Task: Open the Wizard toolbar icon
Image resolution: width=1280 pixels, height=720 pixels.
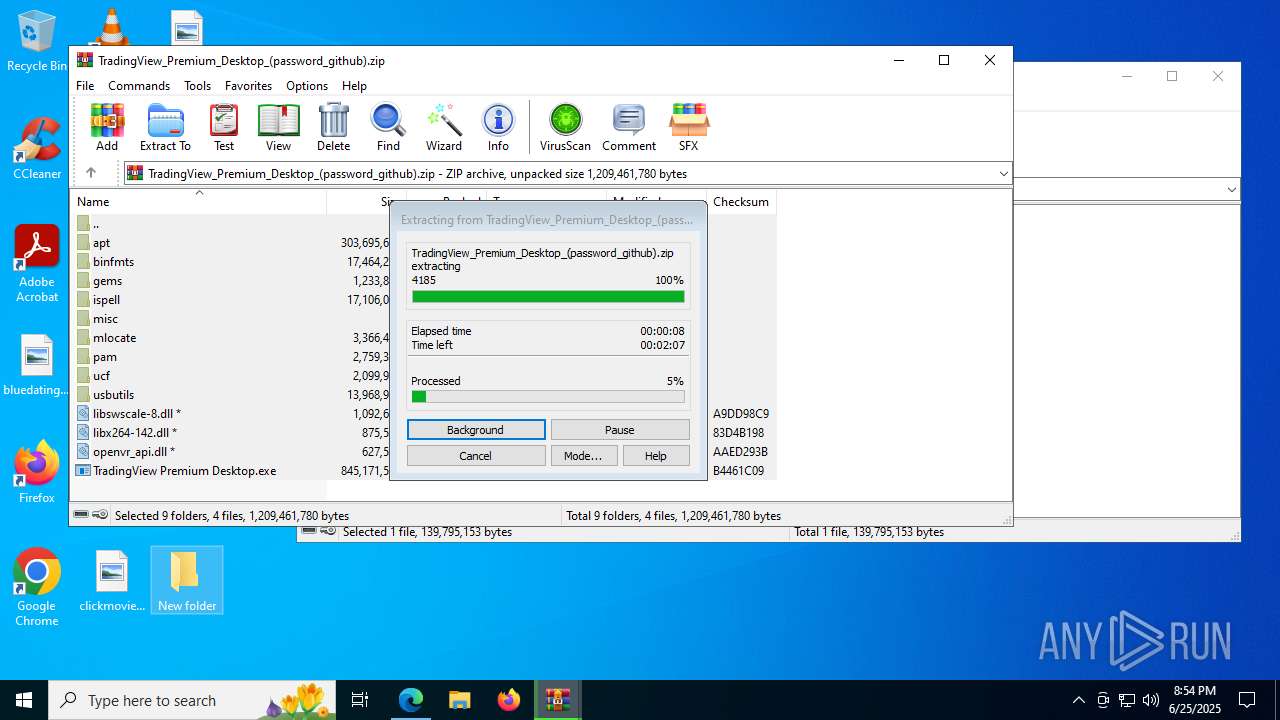Action: [444, 127]
